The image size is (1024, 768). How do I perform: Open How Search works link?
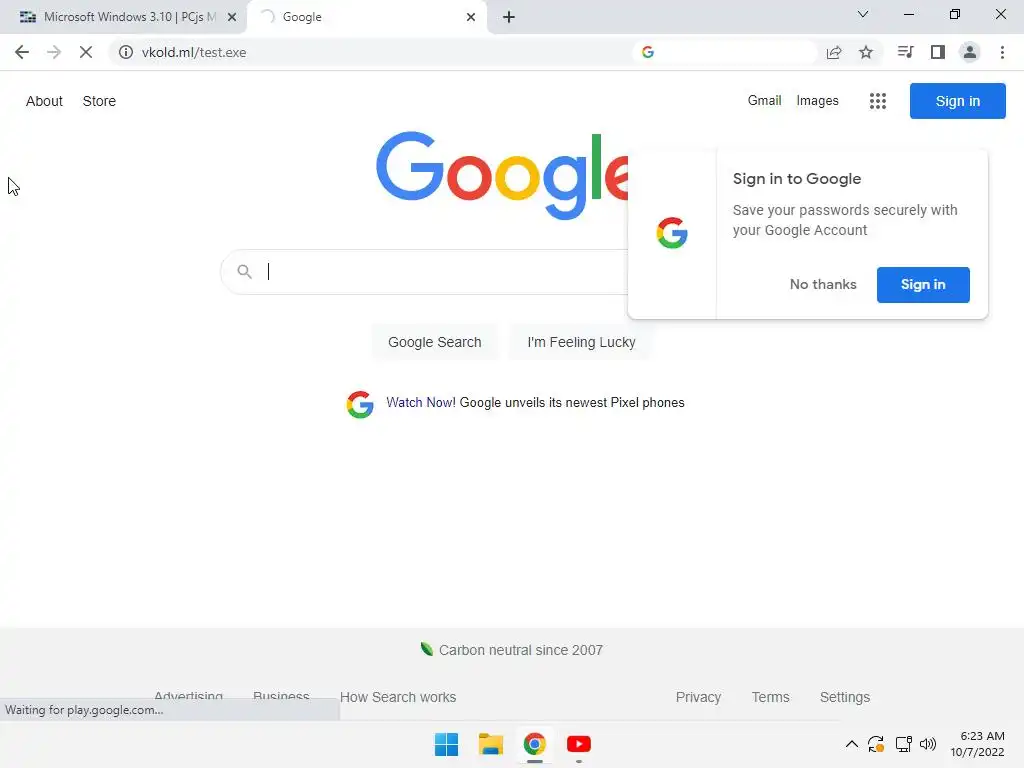(398, 697)
